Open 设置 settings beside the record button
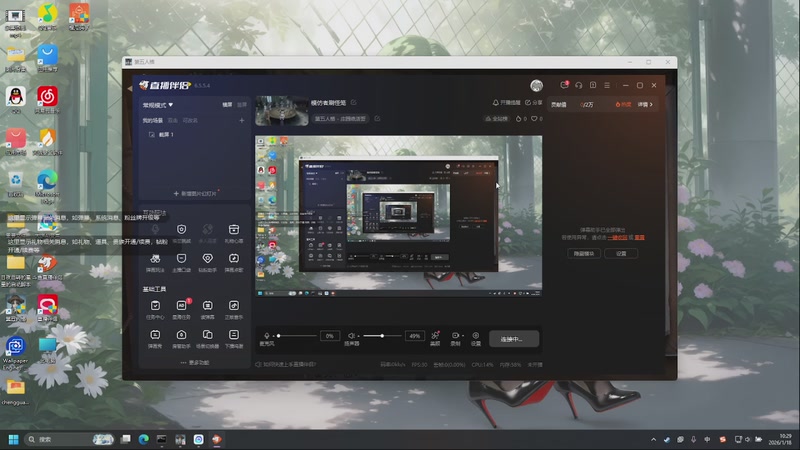 point(476,338)
